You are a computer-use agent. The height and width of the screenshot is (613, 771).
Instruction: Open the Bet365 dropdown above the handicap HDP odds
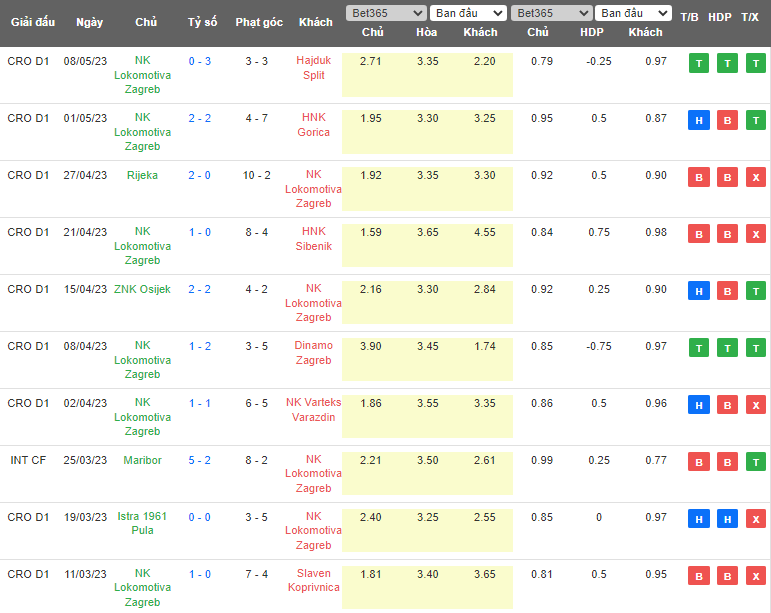pos(550,13)
